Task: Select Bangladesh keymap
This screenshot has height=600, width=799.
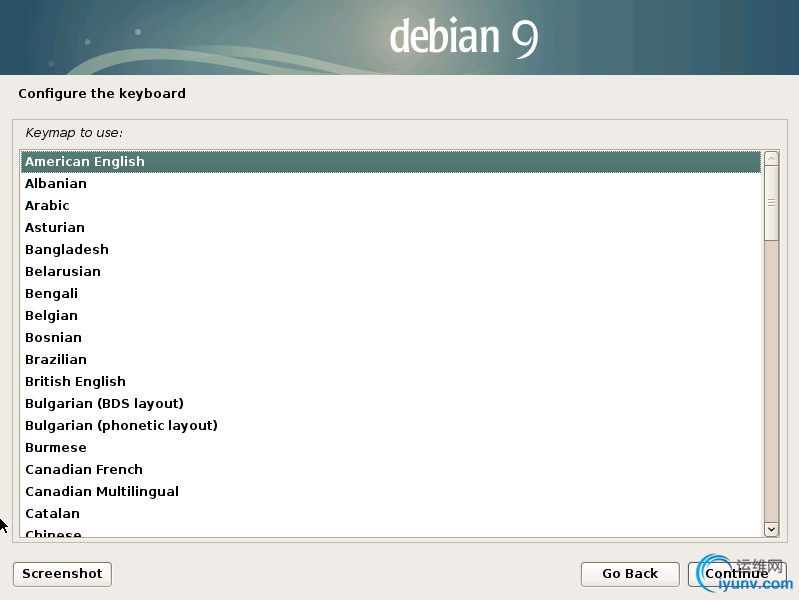Action: pos(391,249)
